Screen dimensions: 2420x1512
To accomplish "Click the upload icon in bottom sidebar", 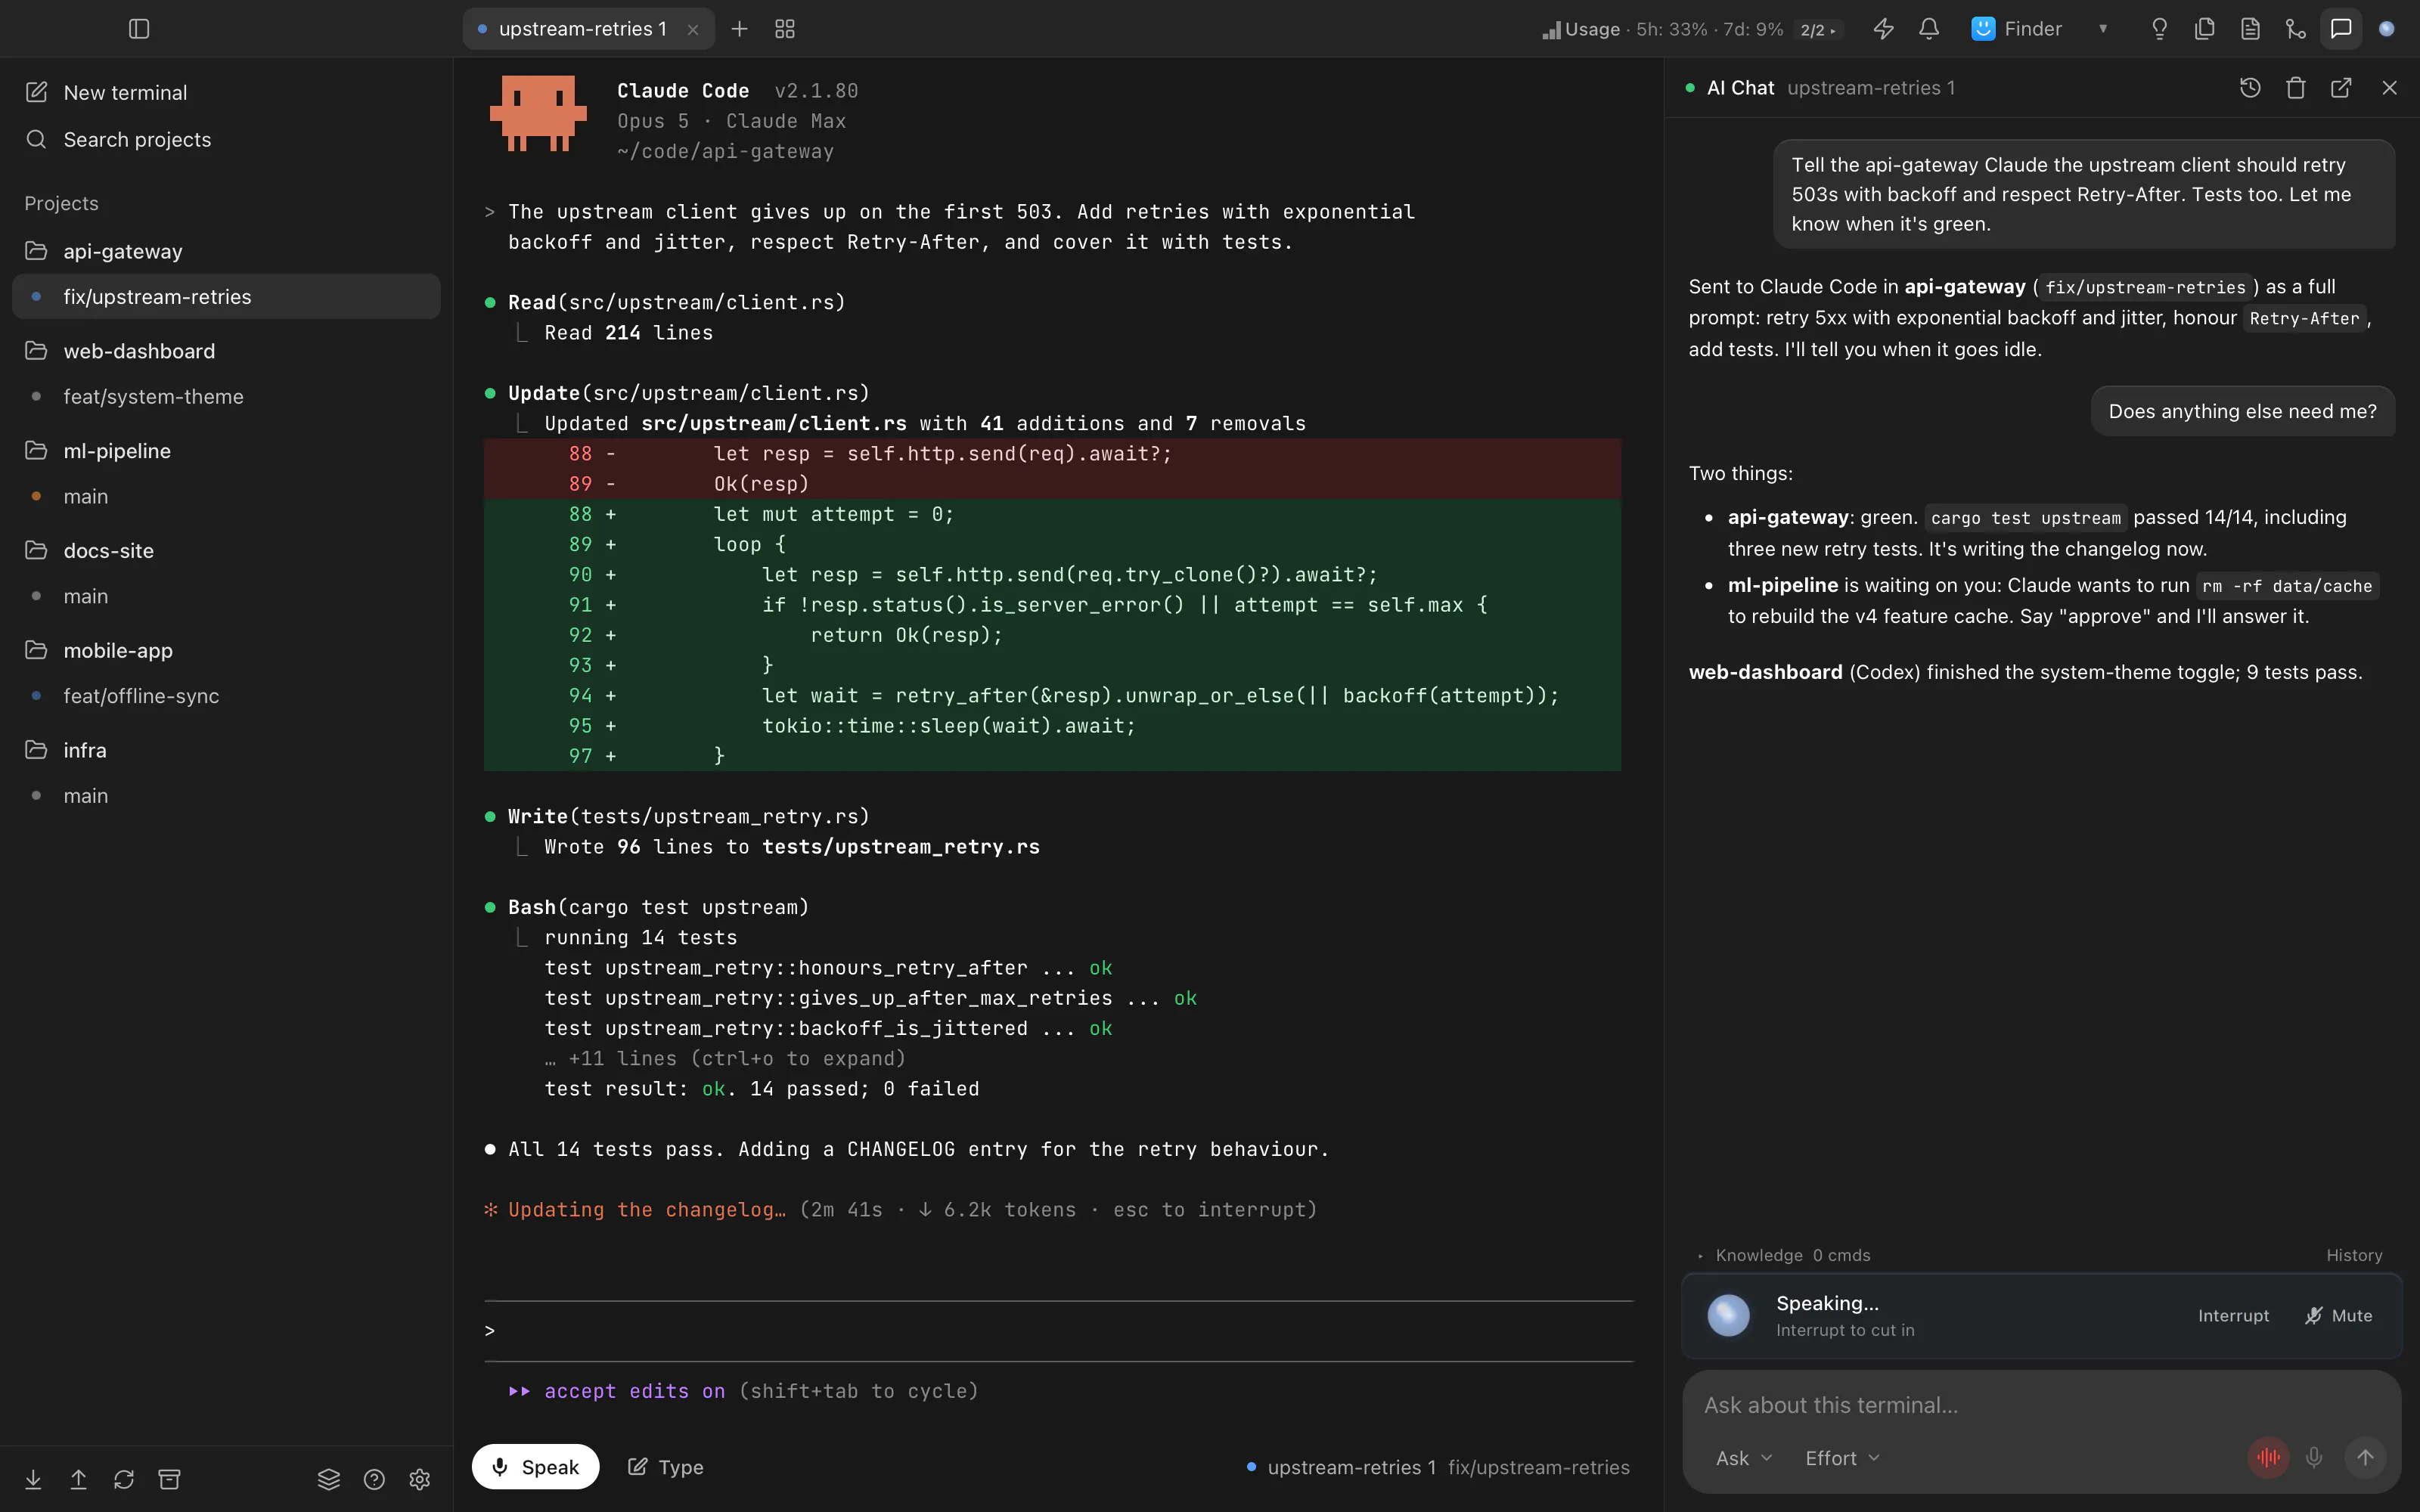I will [x=78, y=1479].
